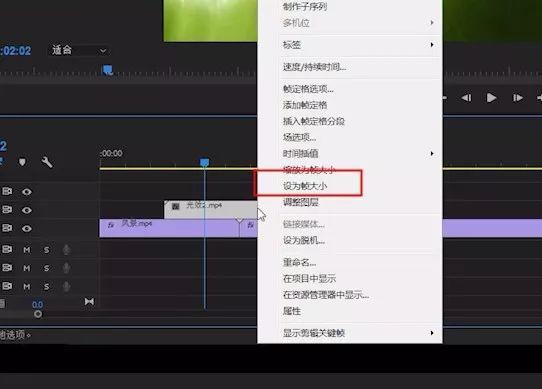
Task: Click the microphone icon on the middle audio track
Action: tap(66, 268)
